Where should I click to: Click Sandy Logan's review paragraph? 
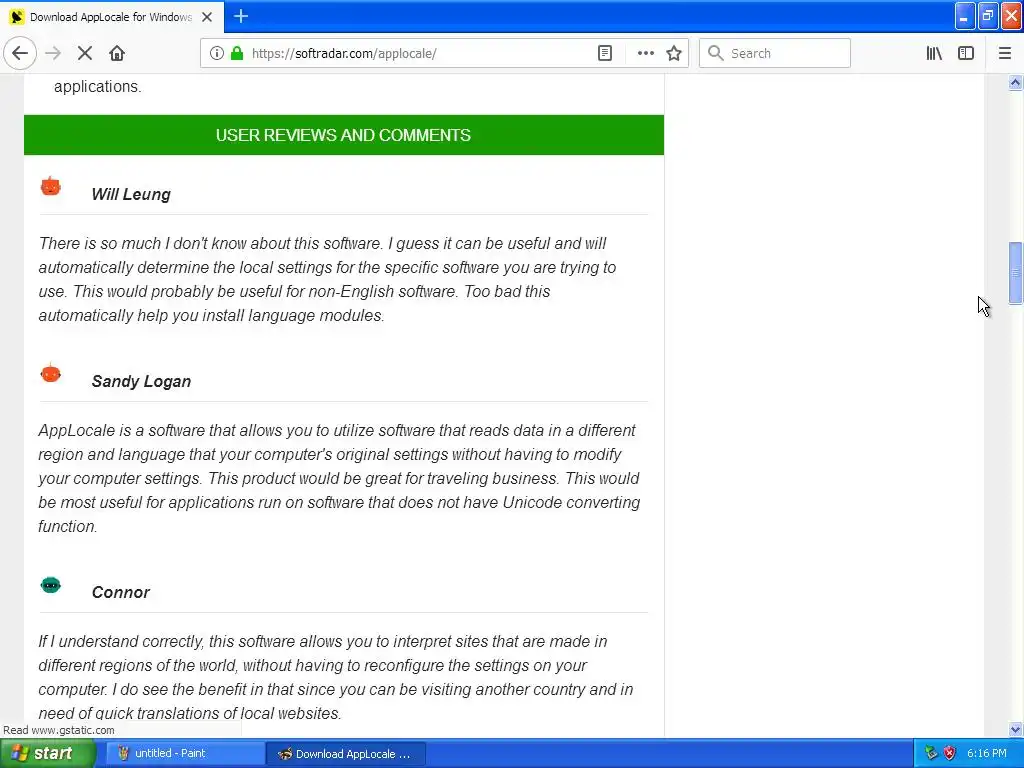pos(339,479)
